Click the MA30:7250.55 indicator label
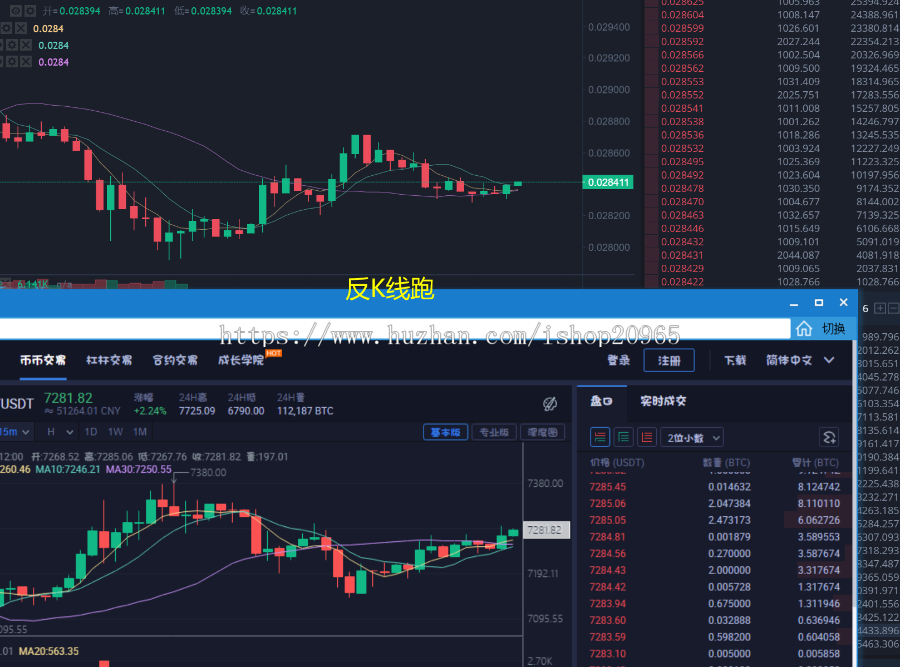The height and width of the screenshot is (667, 900). pos(138,470)
